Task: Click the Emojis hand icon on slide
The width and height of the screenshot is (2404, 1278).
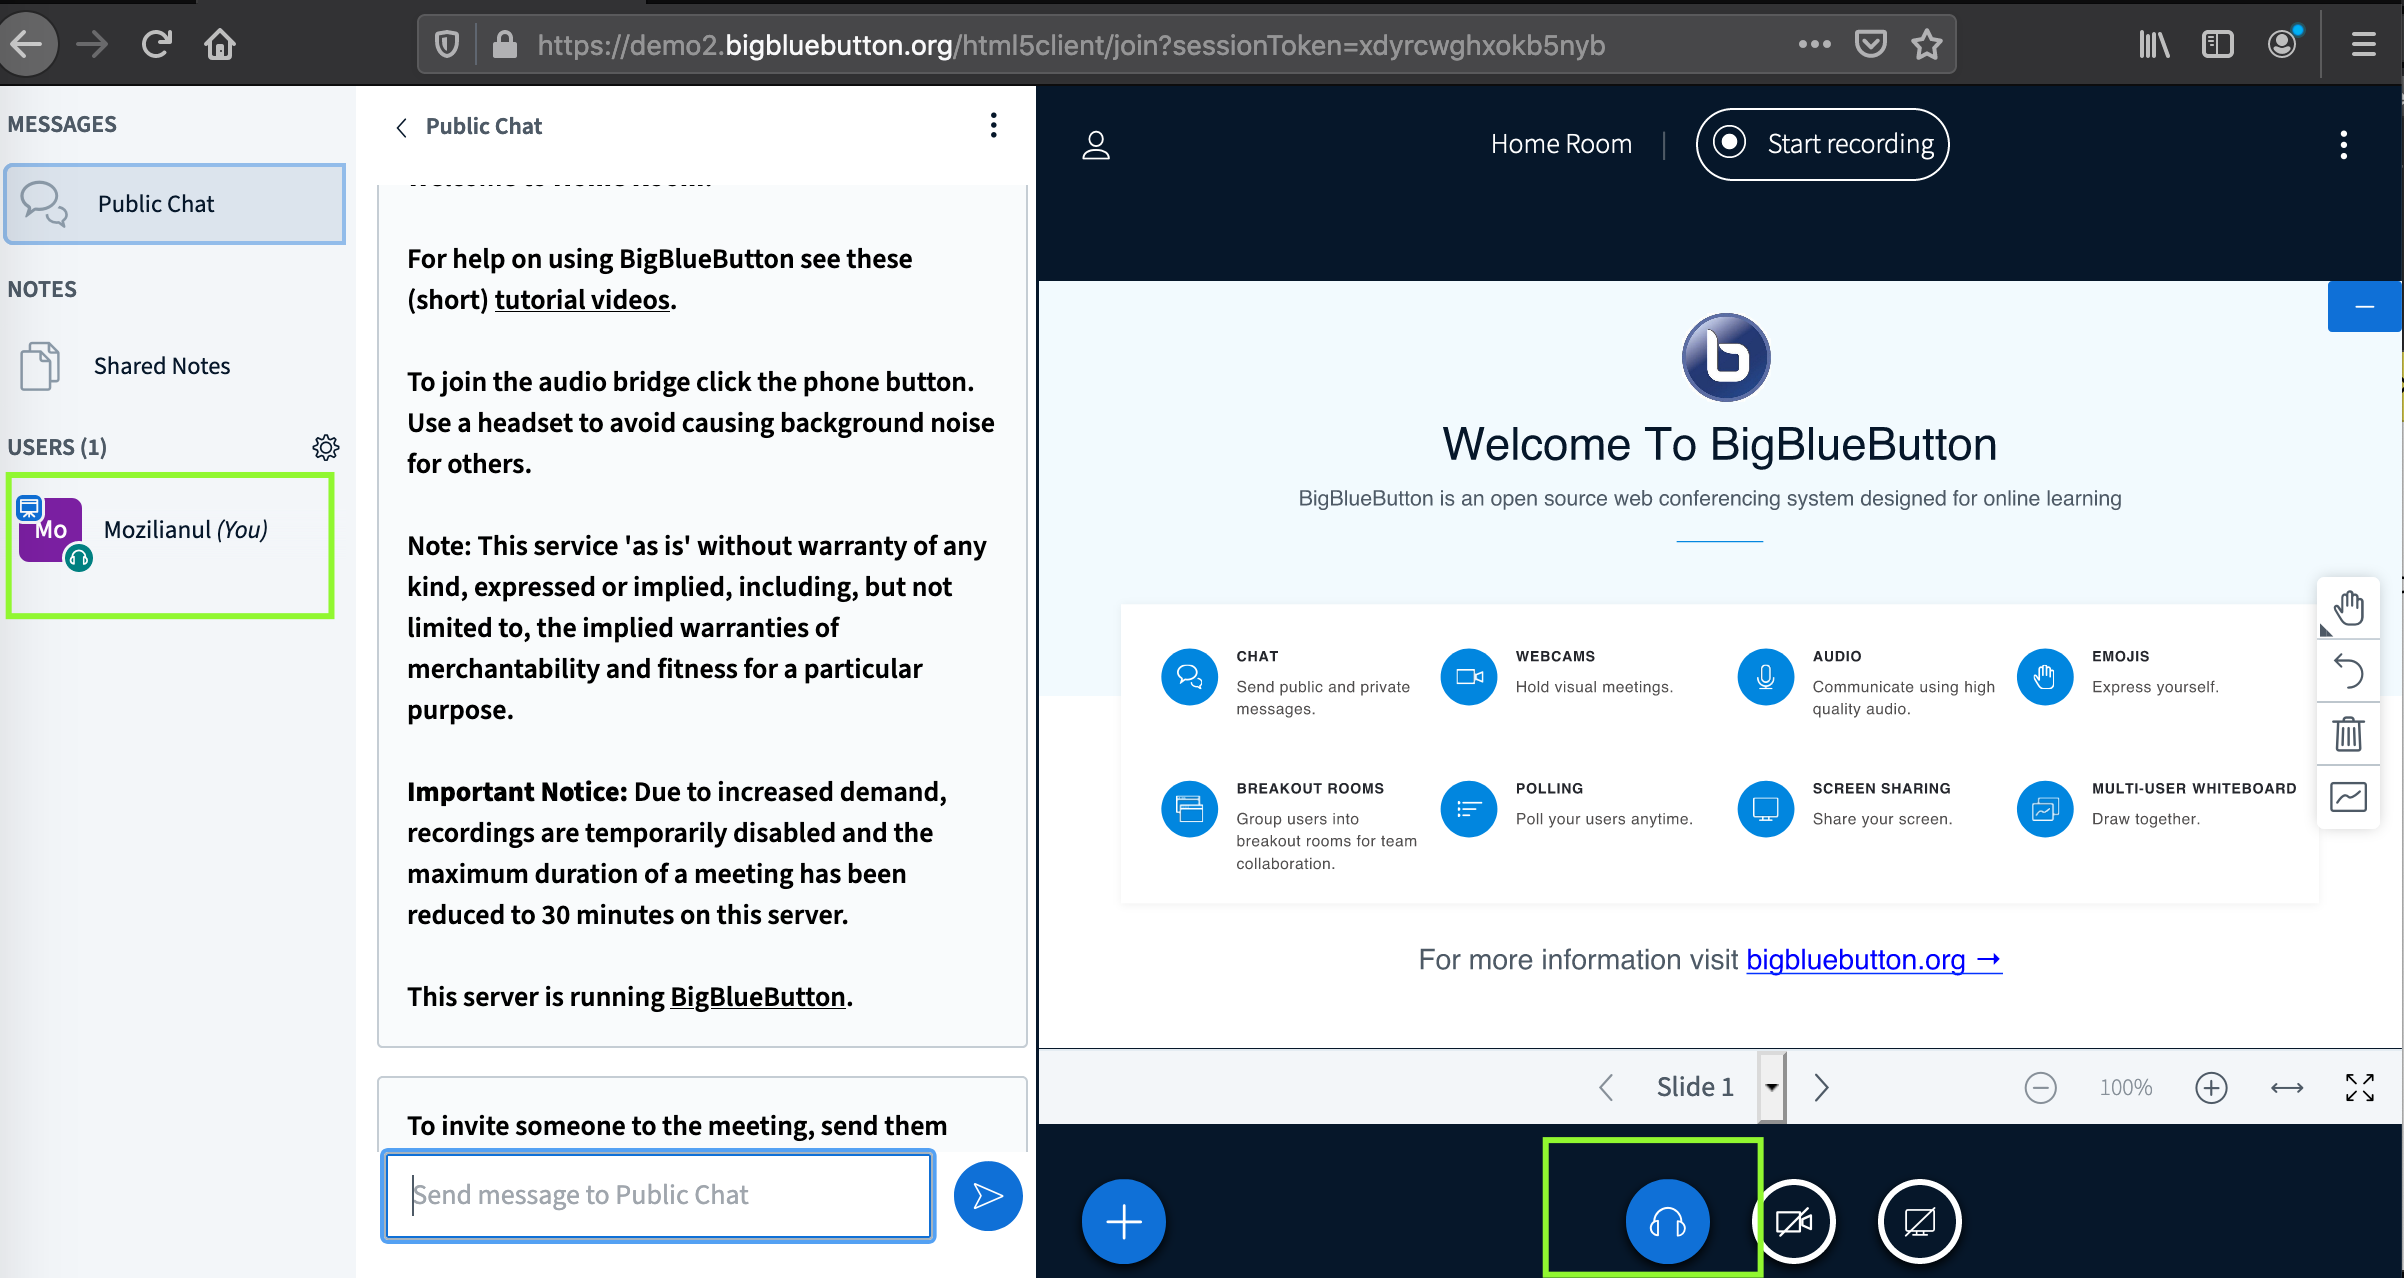Action: [x=2045, y=677]
